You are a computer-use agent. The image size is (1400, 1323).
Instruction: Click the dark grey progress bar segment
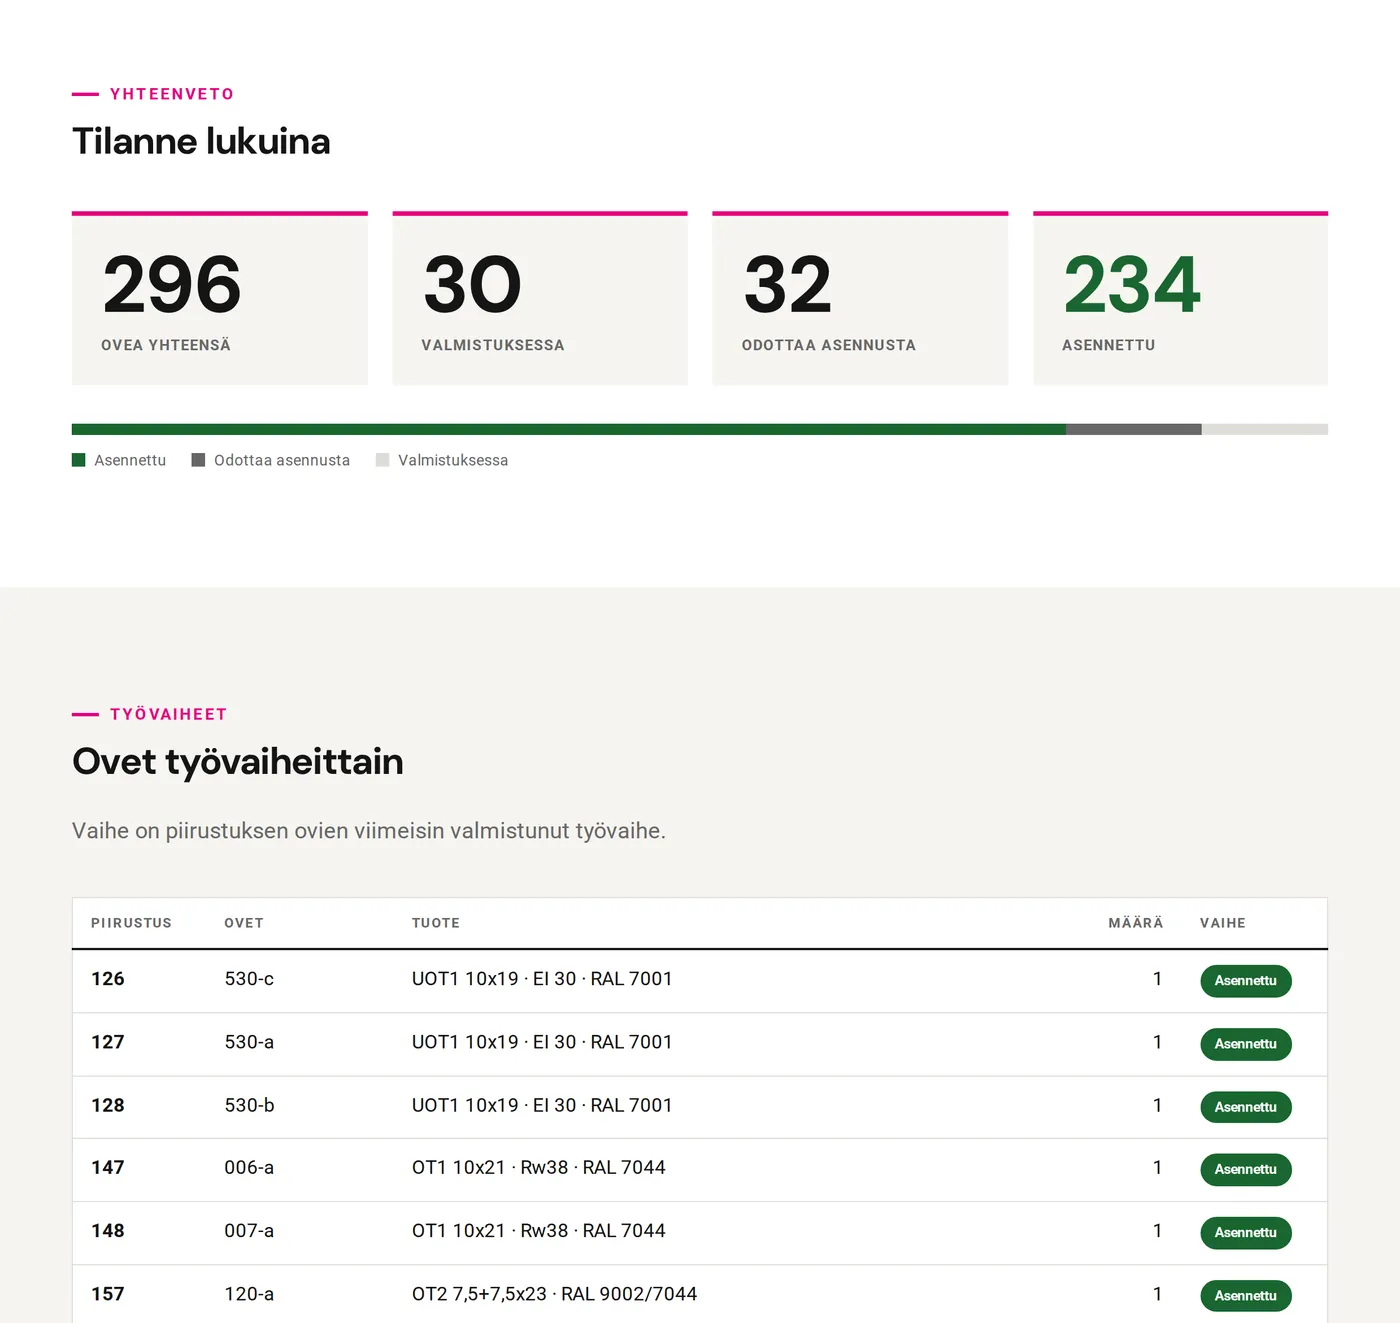coord(1134,429)
